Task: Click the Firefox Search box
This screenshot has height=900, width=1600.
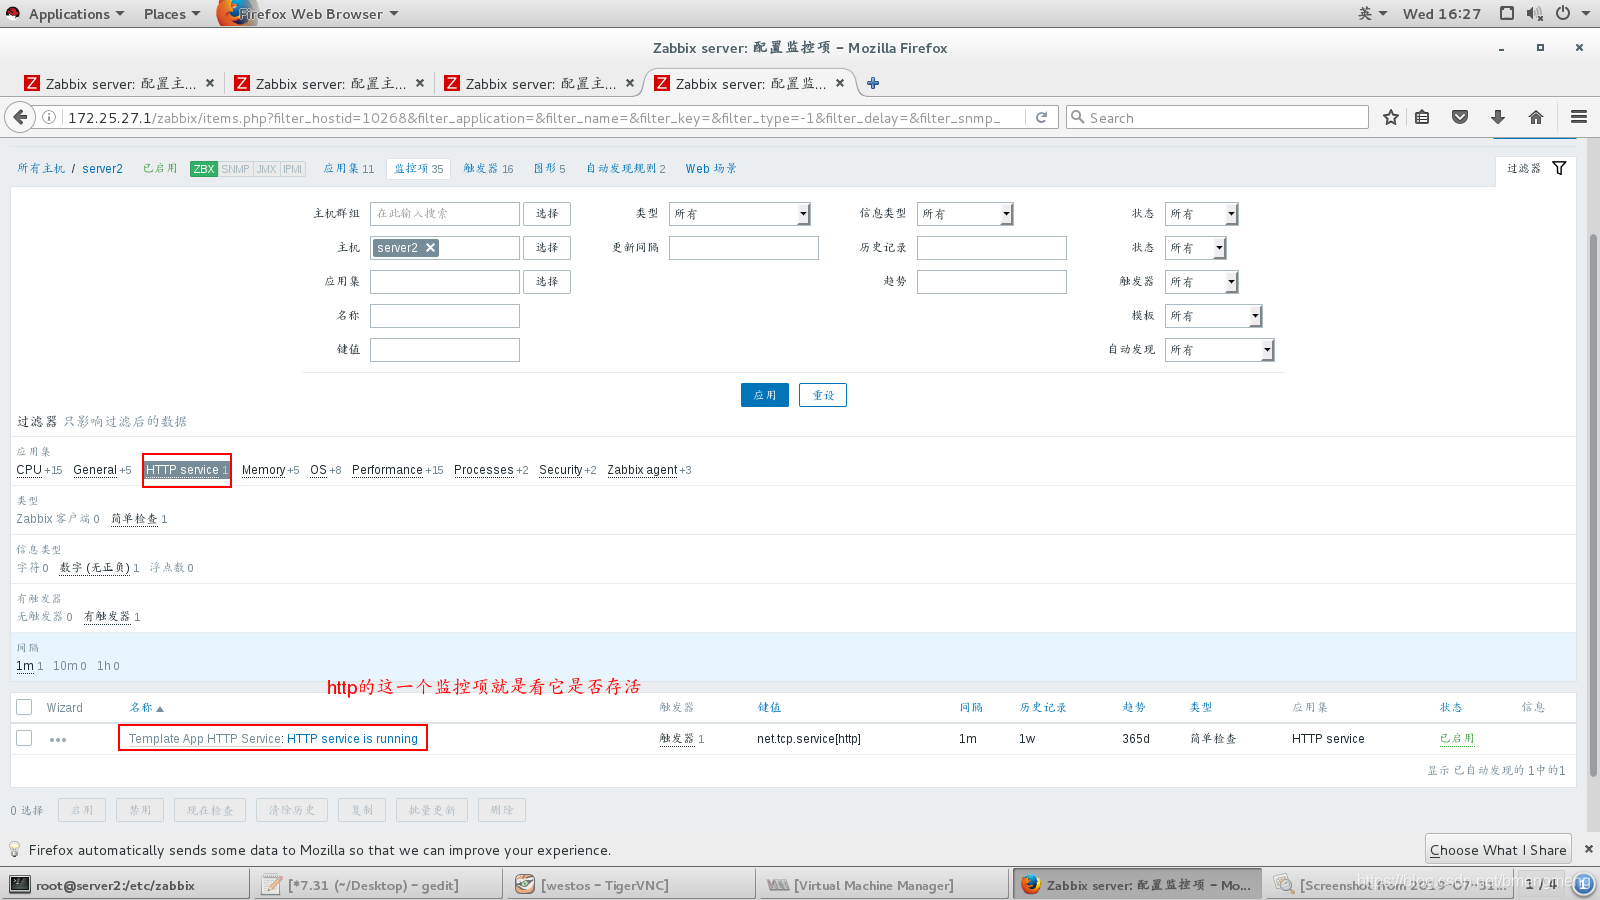Action: [1217, 117]
